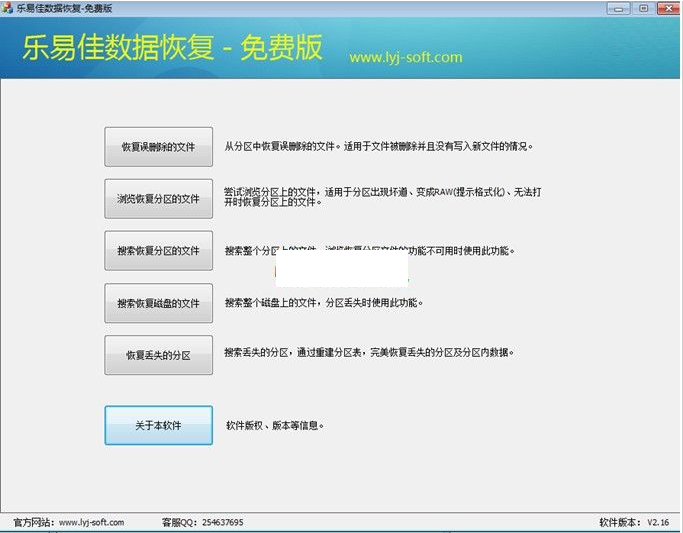Viewport: 683px width, 533px height.
Task: Click www.lyj-soft.com link in header banner
Action: click(x=405, y=57)
